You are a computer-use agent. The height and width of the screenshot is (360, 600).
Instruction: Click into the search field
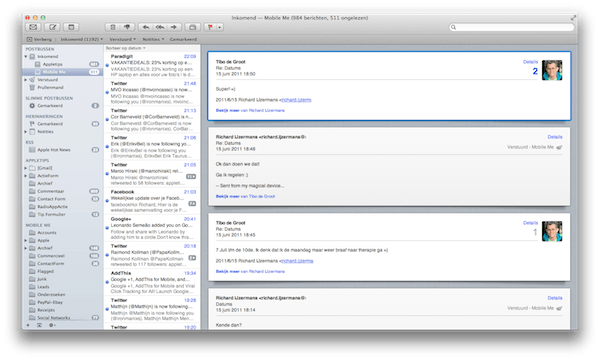[x=511, y=27]
